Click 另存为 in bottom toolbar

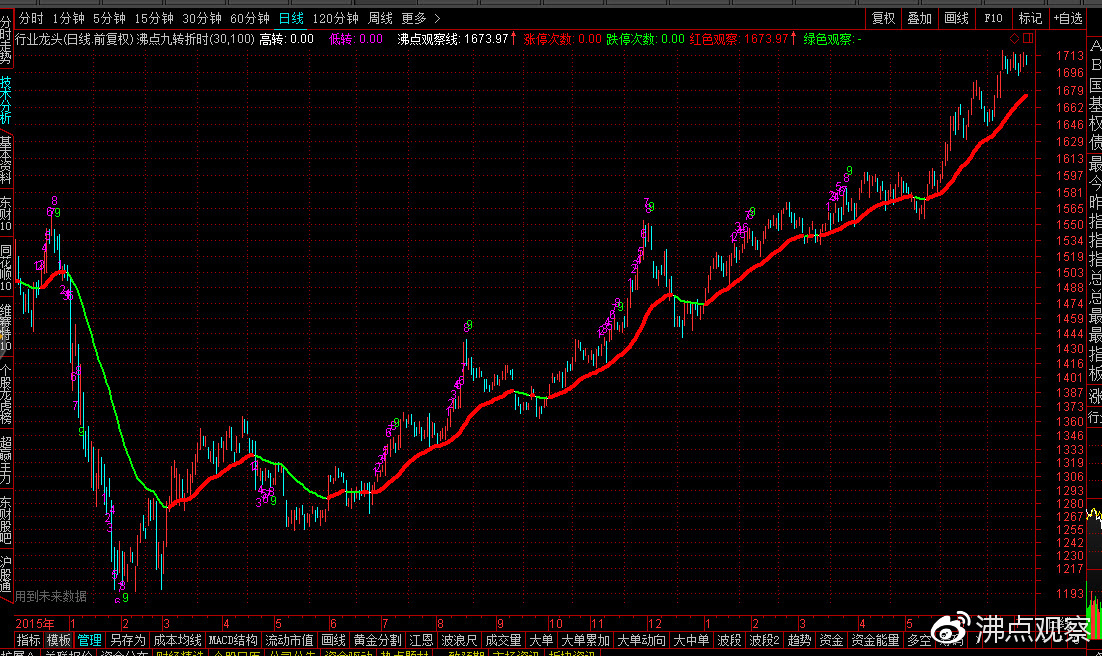tap(127, 641)
